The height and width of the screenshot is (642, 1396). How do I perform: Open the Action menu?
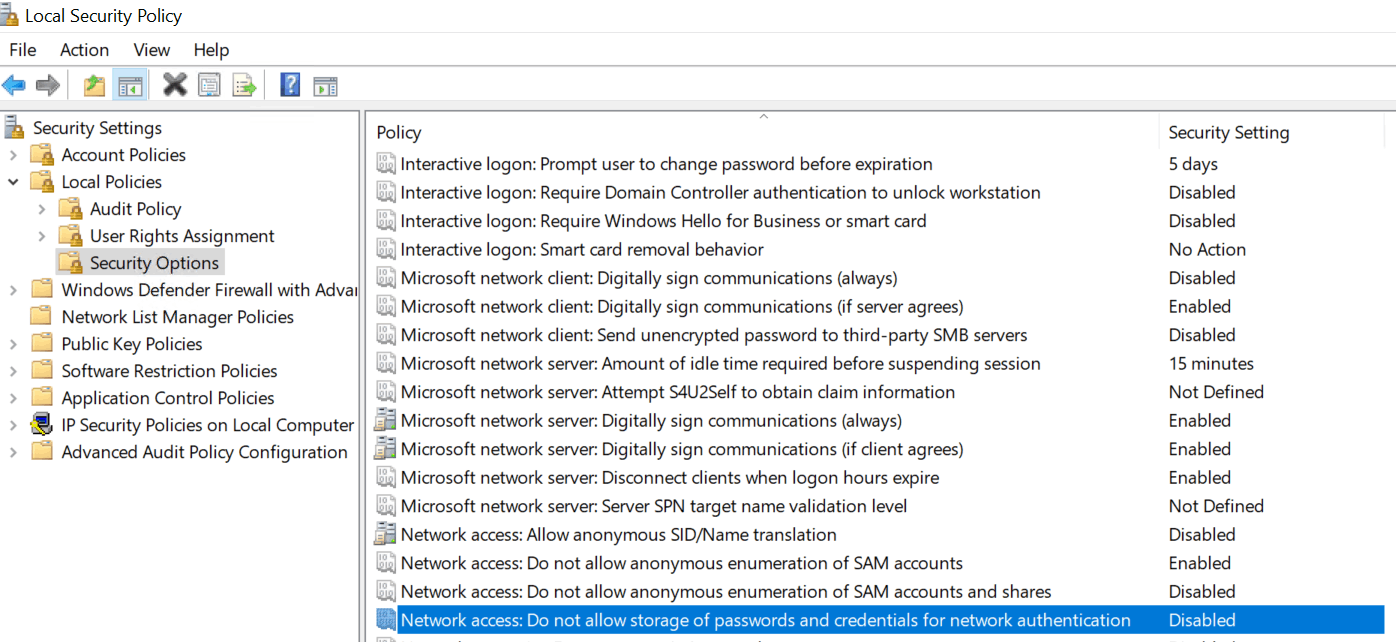point(84,49)
